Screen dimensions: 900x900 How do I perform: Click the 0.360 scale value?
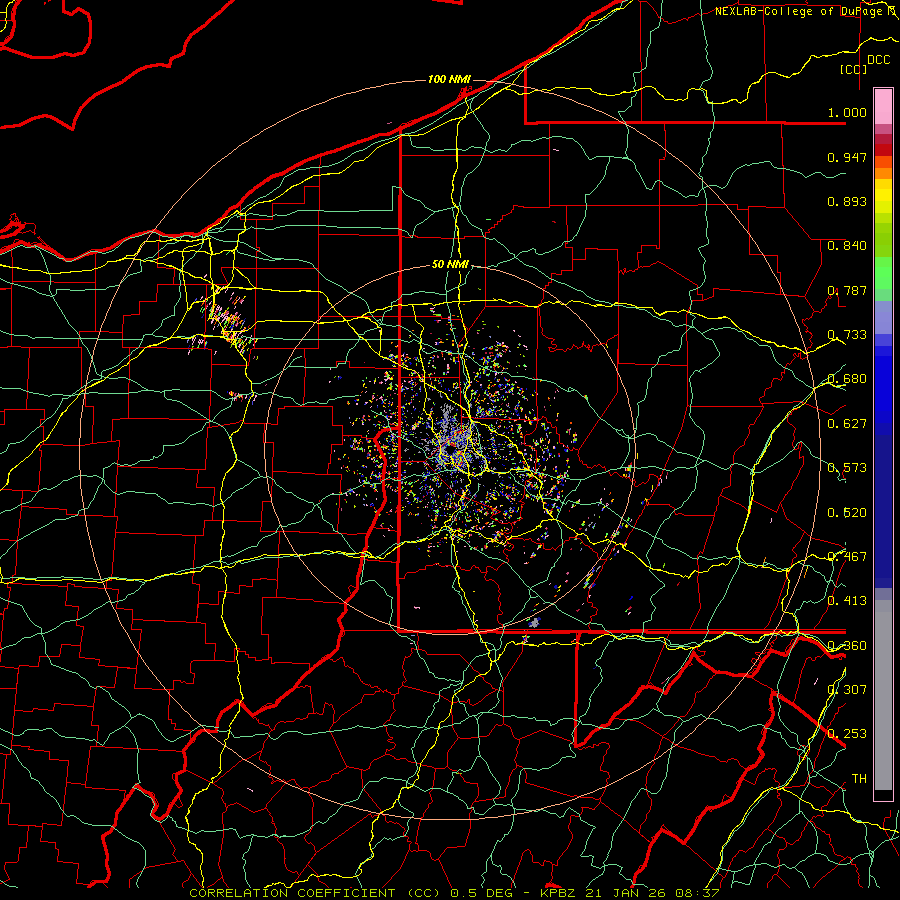(847, 646)
